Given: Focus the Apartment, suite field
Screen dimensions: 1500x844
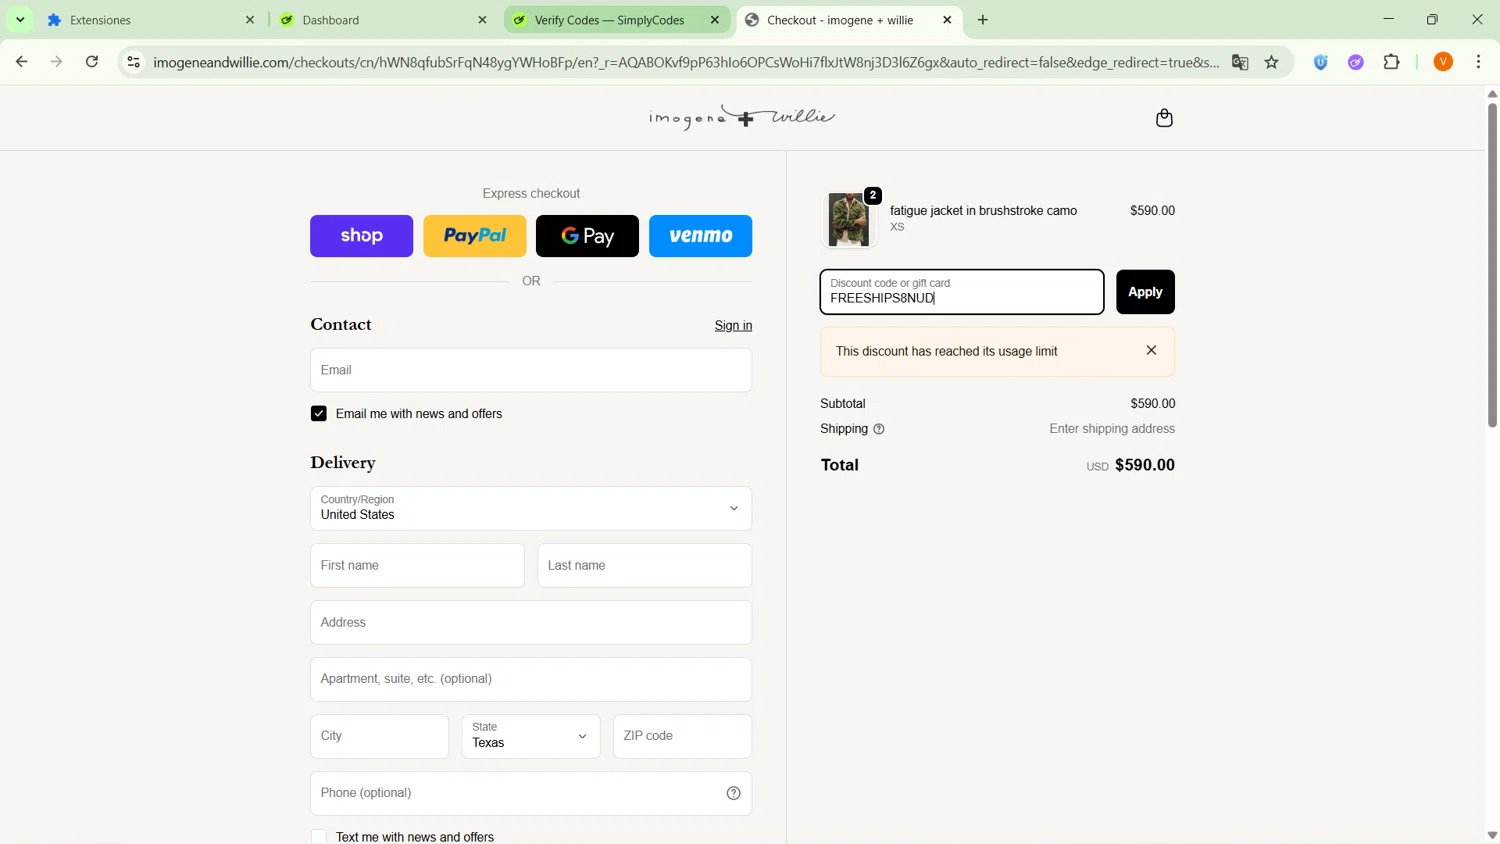Looking at the screenshot, I should point(531,680).
